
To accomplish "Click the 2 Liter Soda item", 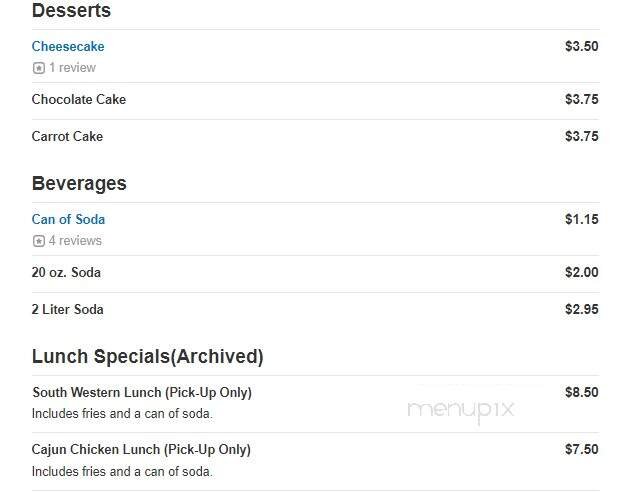I will click(67, 310).
